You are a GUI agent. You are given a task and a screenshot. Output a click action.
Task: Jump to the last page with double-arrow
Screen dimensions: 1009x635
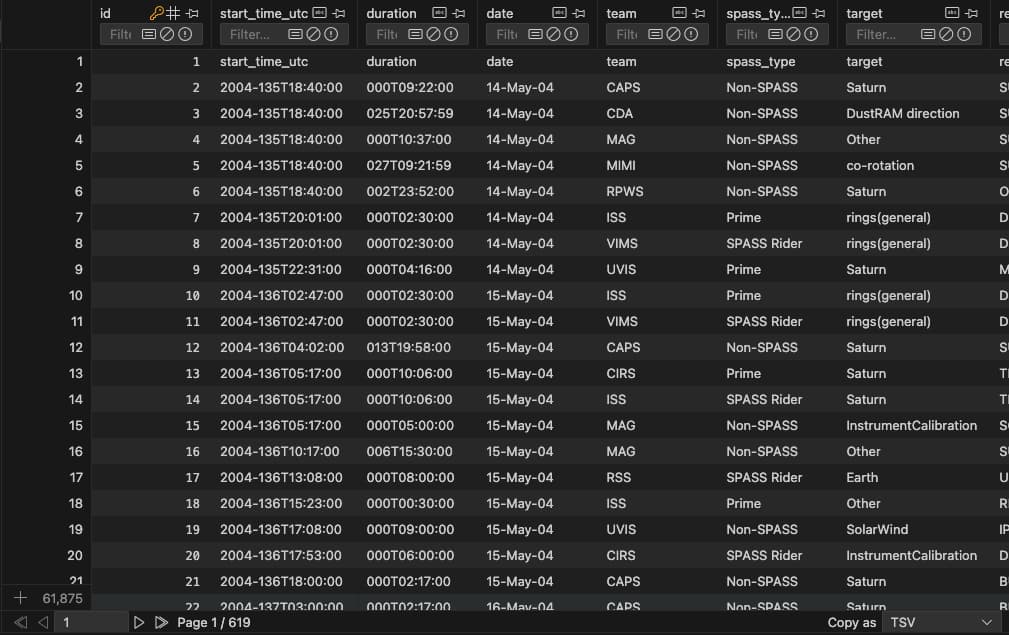[161, 622]
